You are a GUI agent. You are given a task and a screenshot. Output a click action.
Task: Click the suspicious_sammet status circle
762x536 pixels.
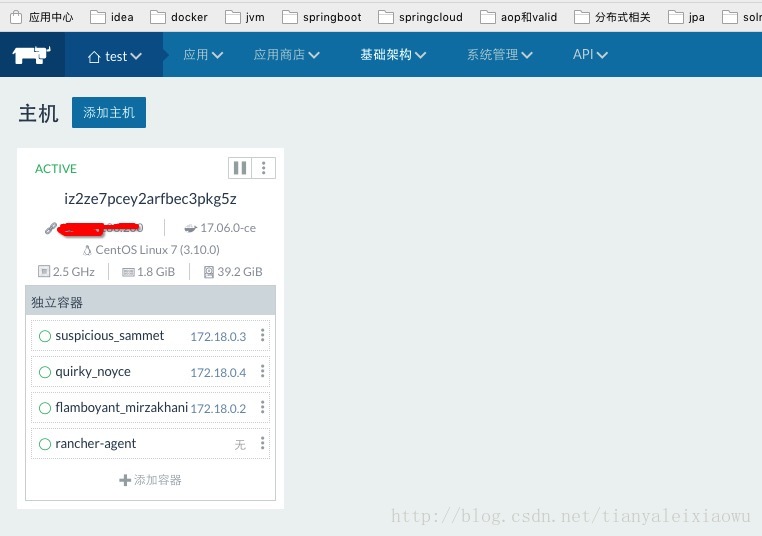[45, 336]
